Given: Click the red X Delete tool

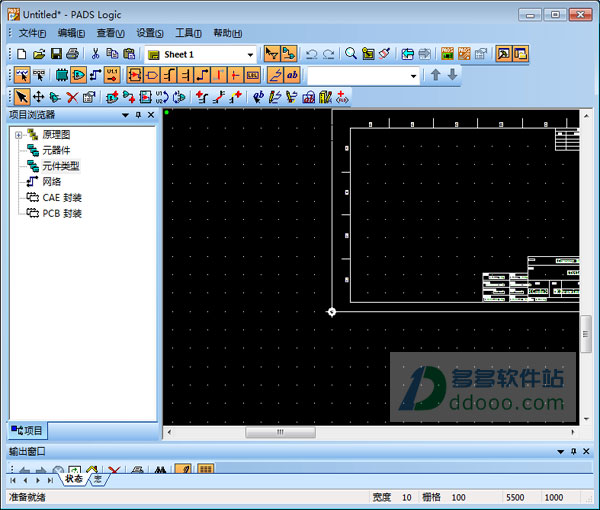Looking at the screenshot, I should (72, 97).
